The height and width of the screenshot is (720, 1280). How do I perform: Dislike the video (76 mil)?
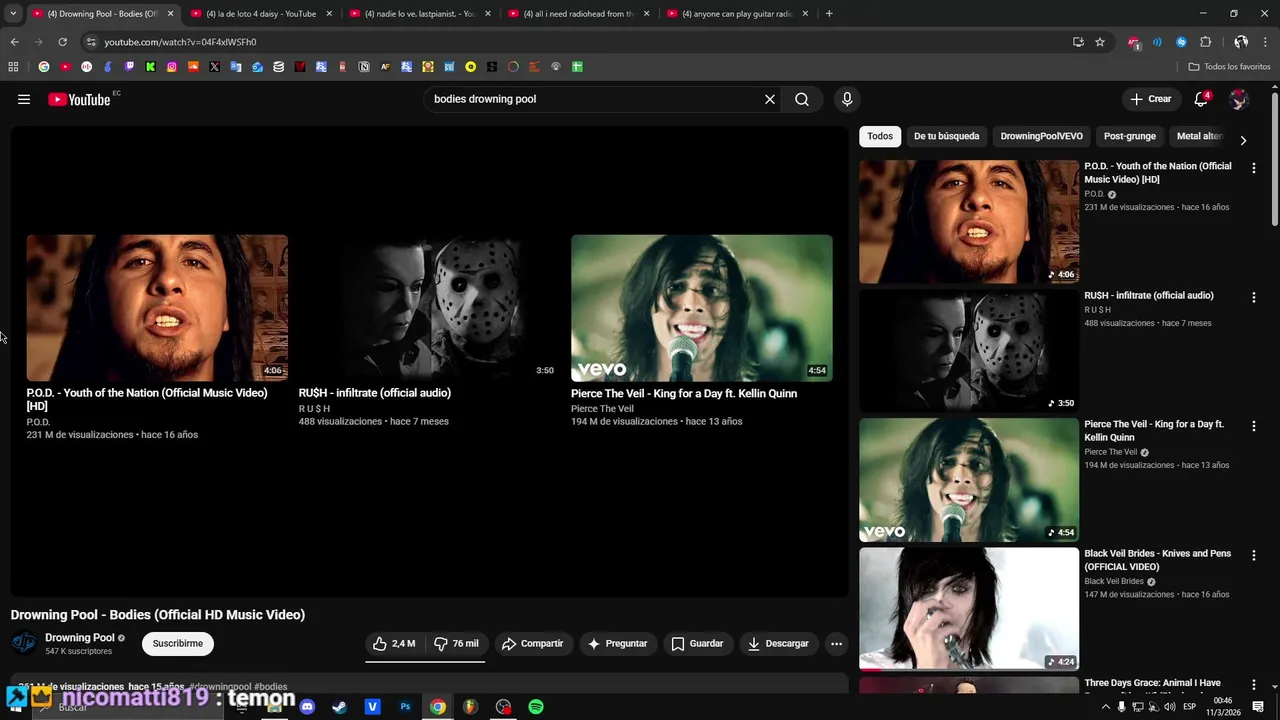[456, 644]
